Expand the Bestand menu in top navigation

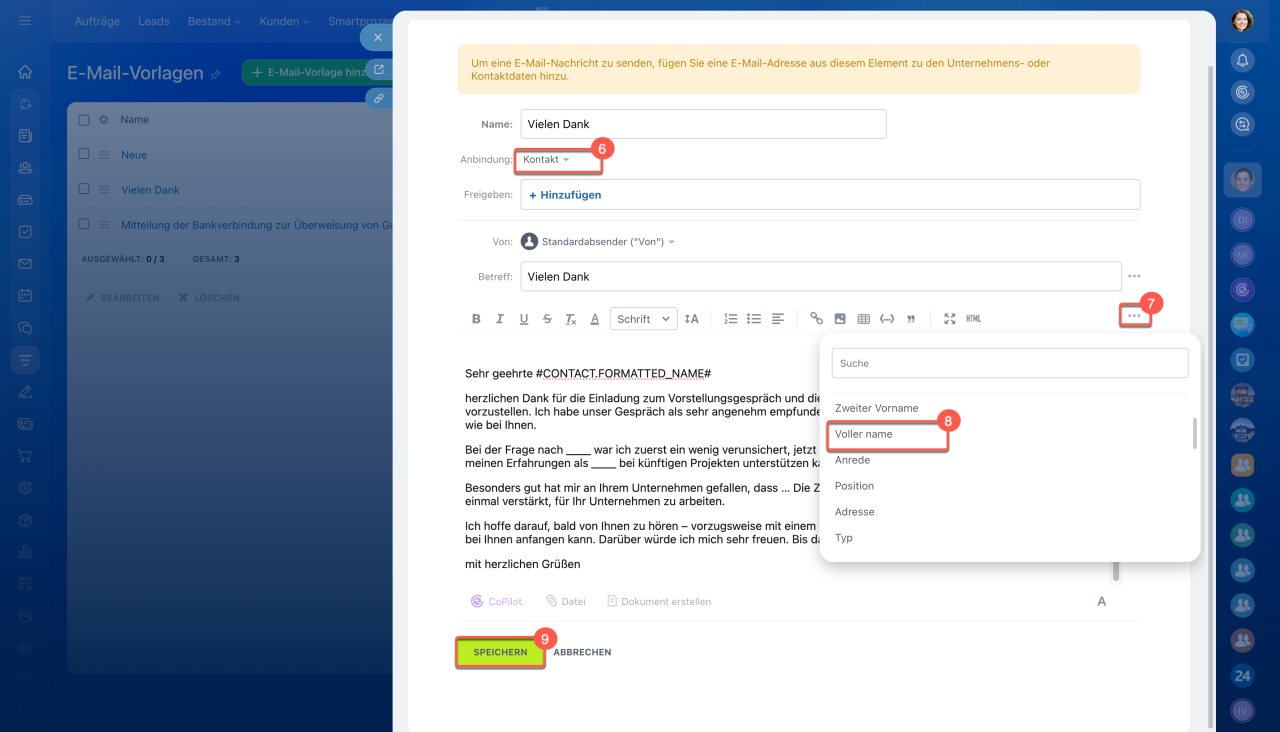pyautogui.click(x=214, y=21)
